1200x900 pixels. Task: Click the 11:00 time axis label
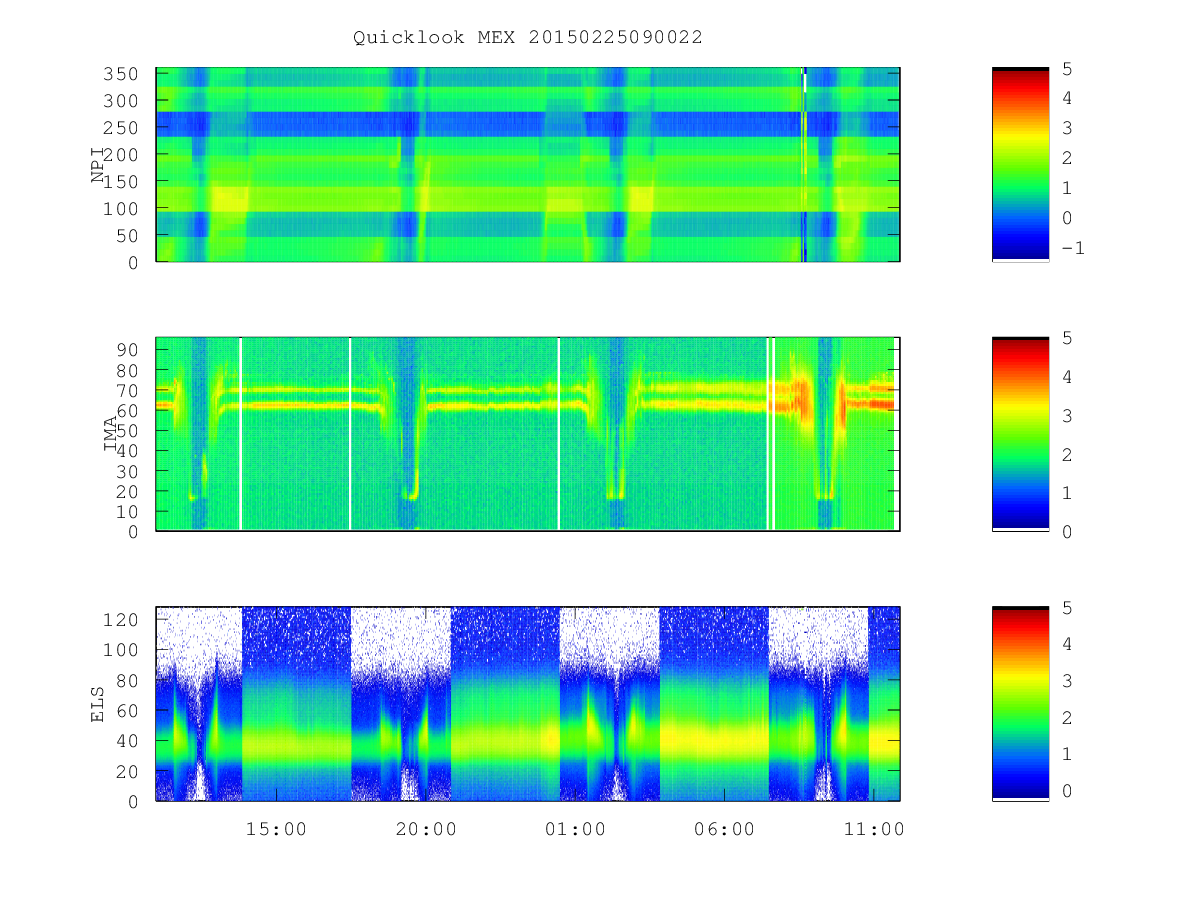[875, 829]
